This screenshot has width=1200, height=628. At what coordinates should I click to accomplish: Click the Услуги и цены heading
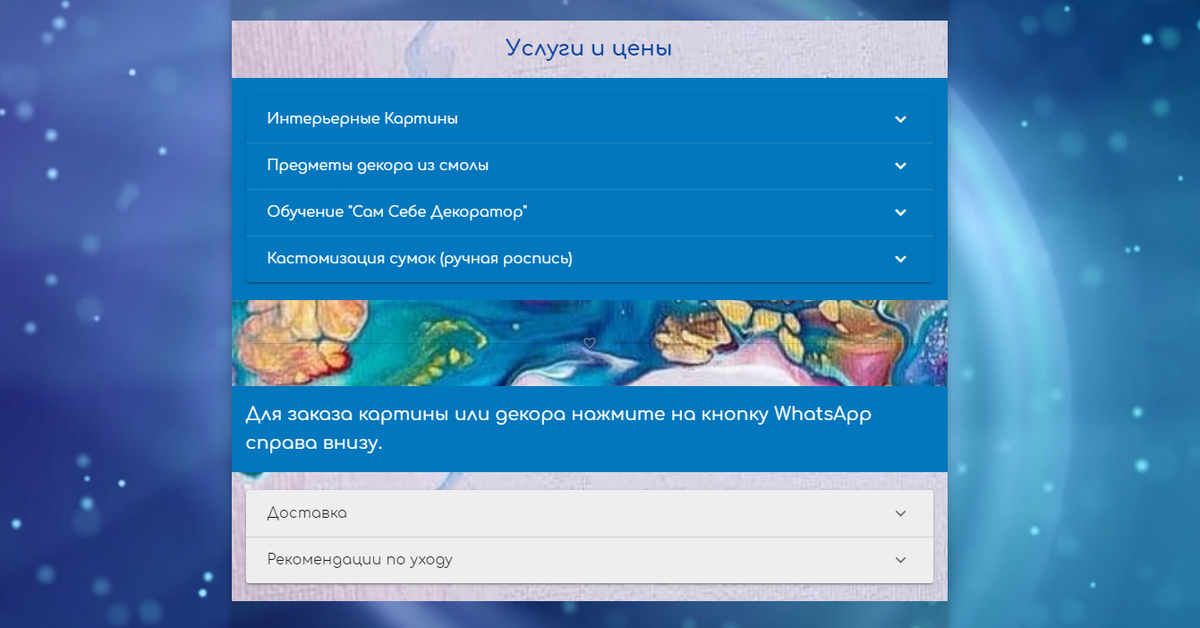[x=588, y=48]
